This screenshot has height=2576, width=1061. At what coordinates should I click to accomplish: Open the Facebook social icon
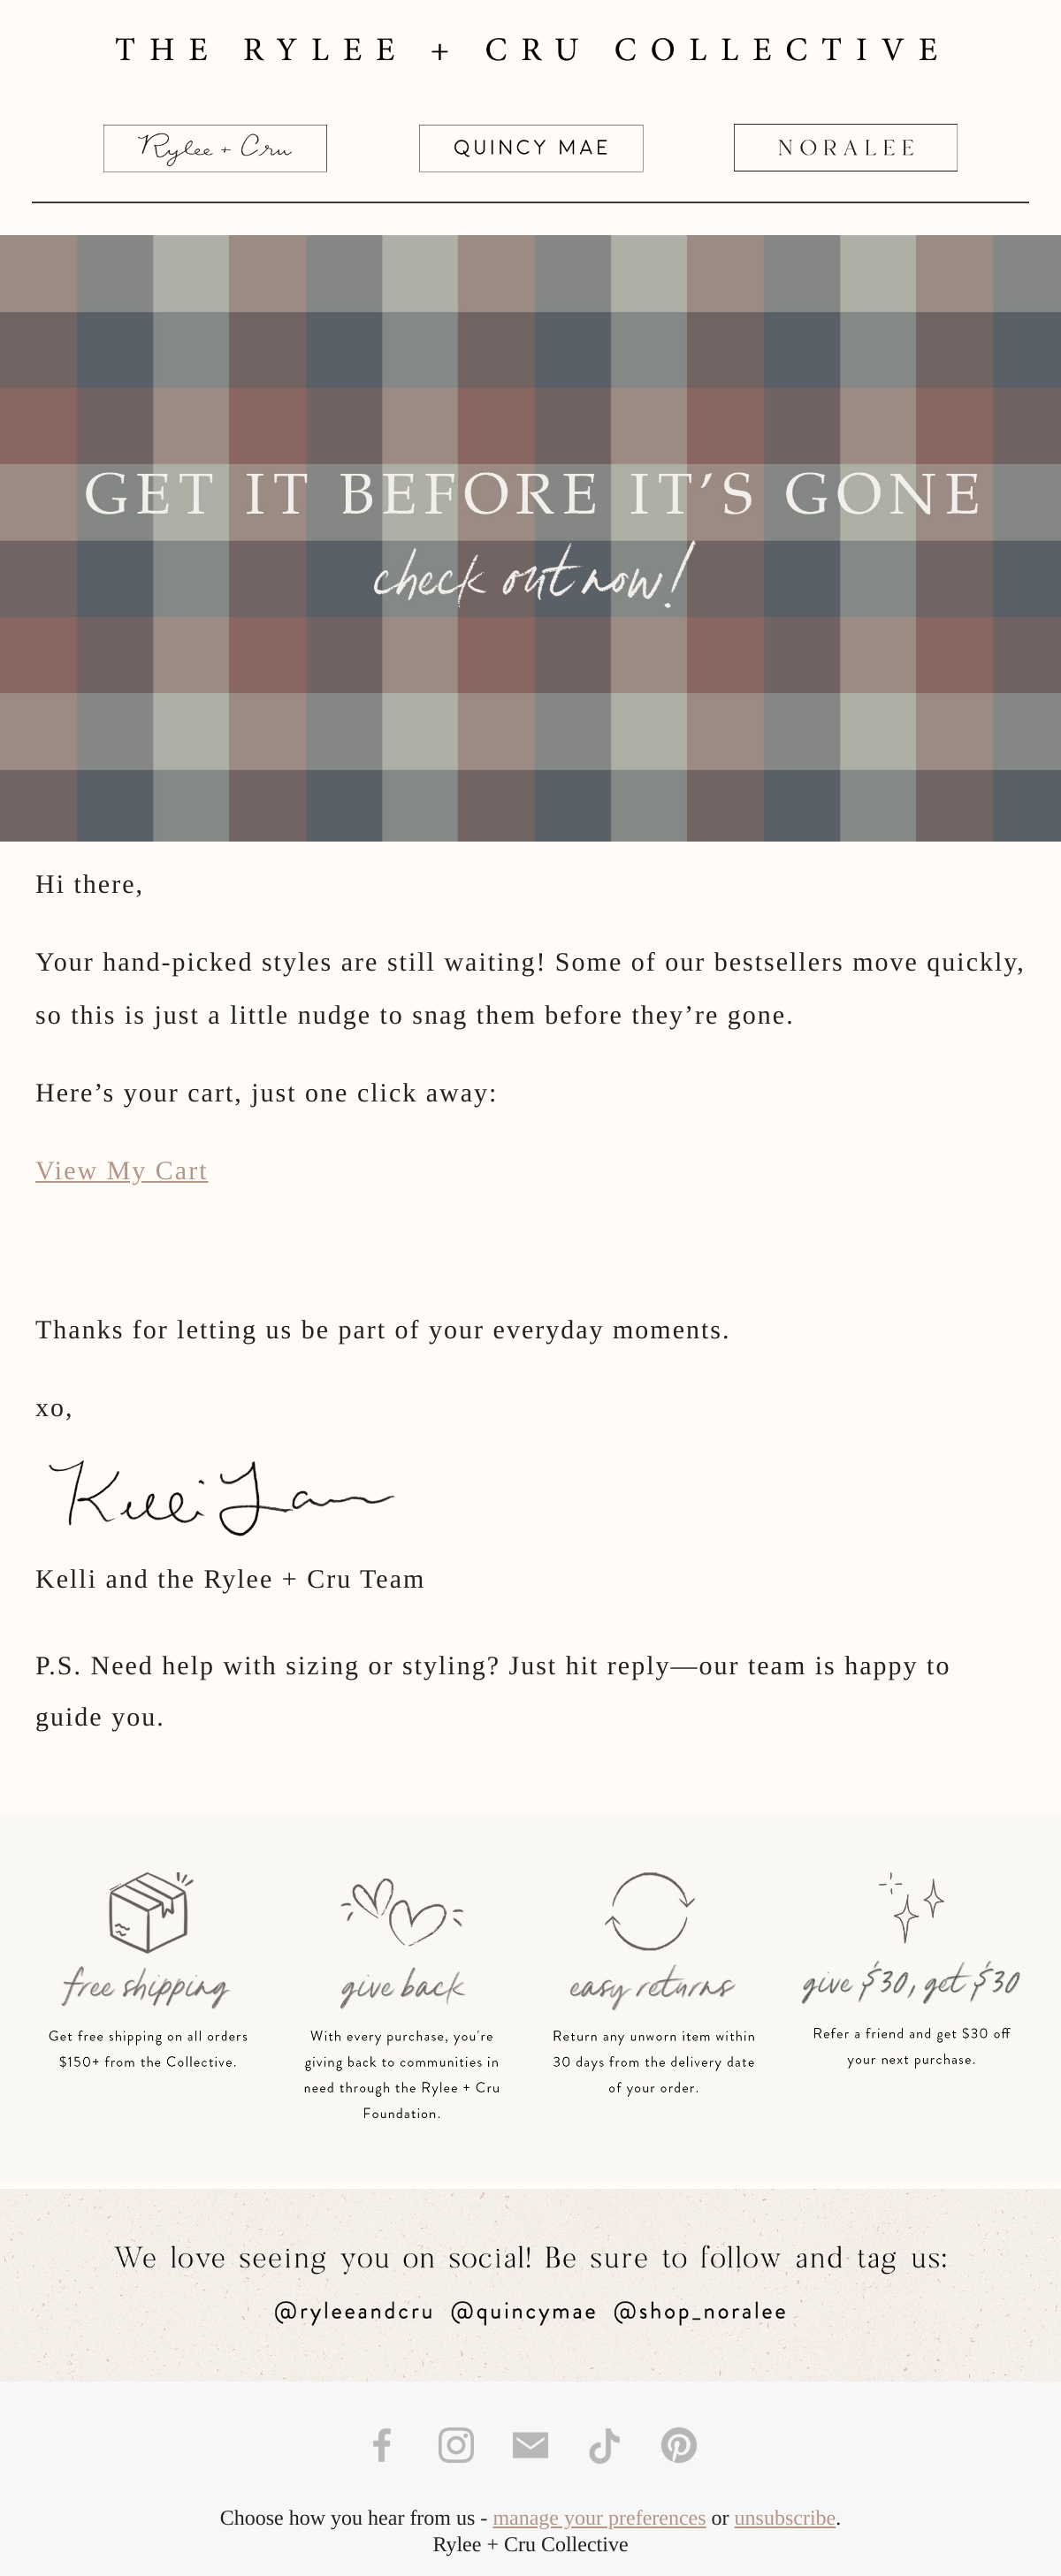point(382,2445)
